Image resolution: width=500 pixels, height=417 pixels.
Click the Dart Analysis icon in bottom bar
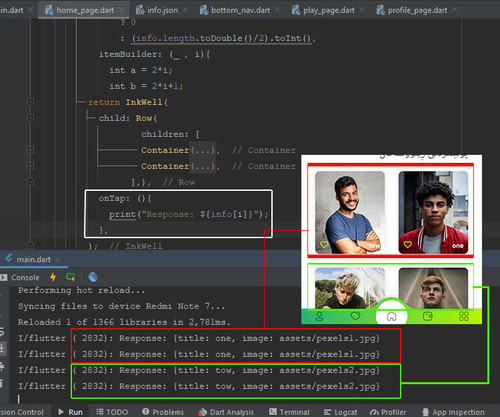[x=202, y=412]
